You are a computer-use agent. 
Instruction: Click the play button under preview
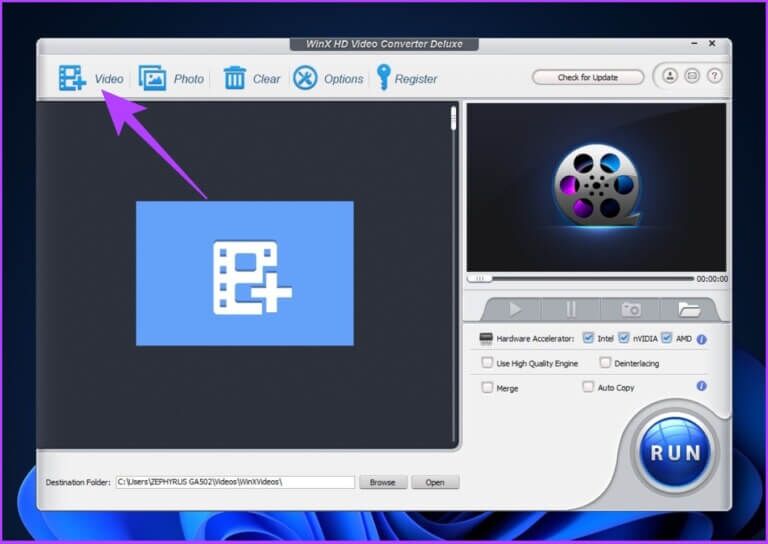515,309
